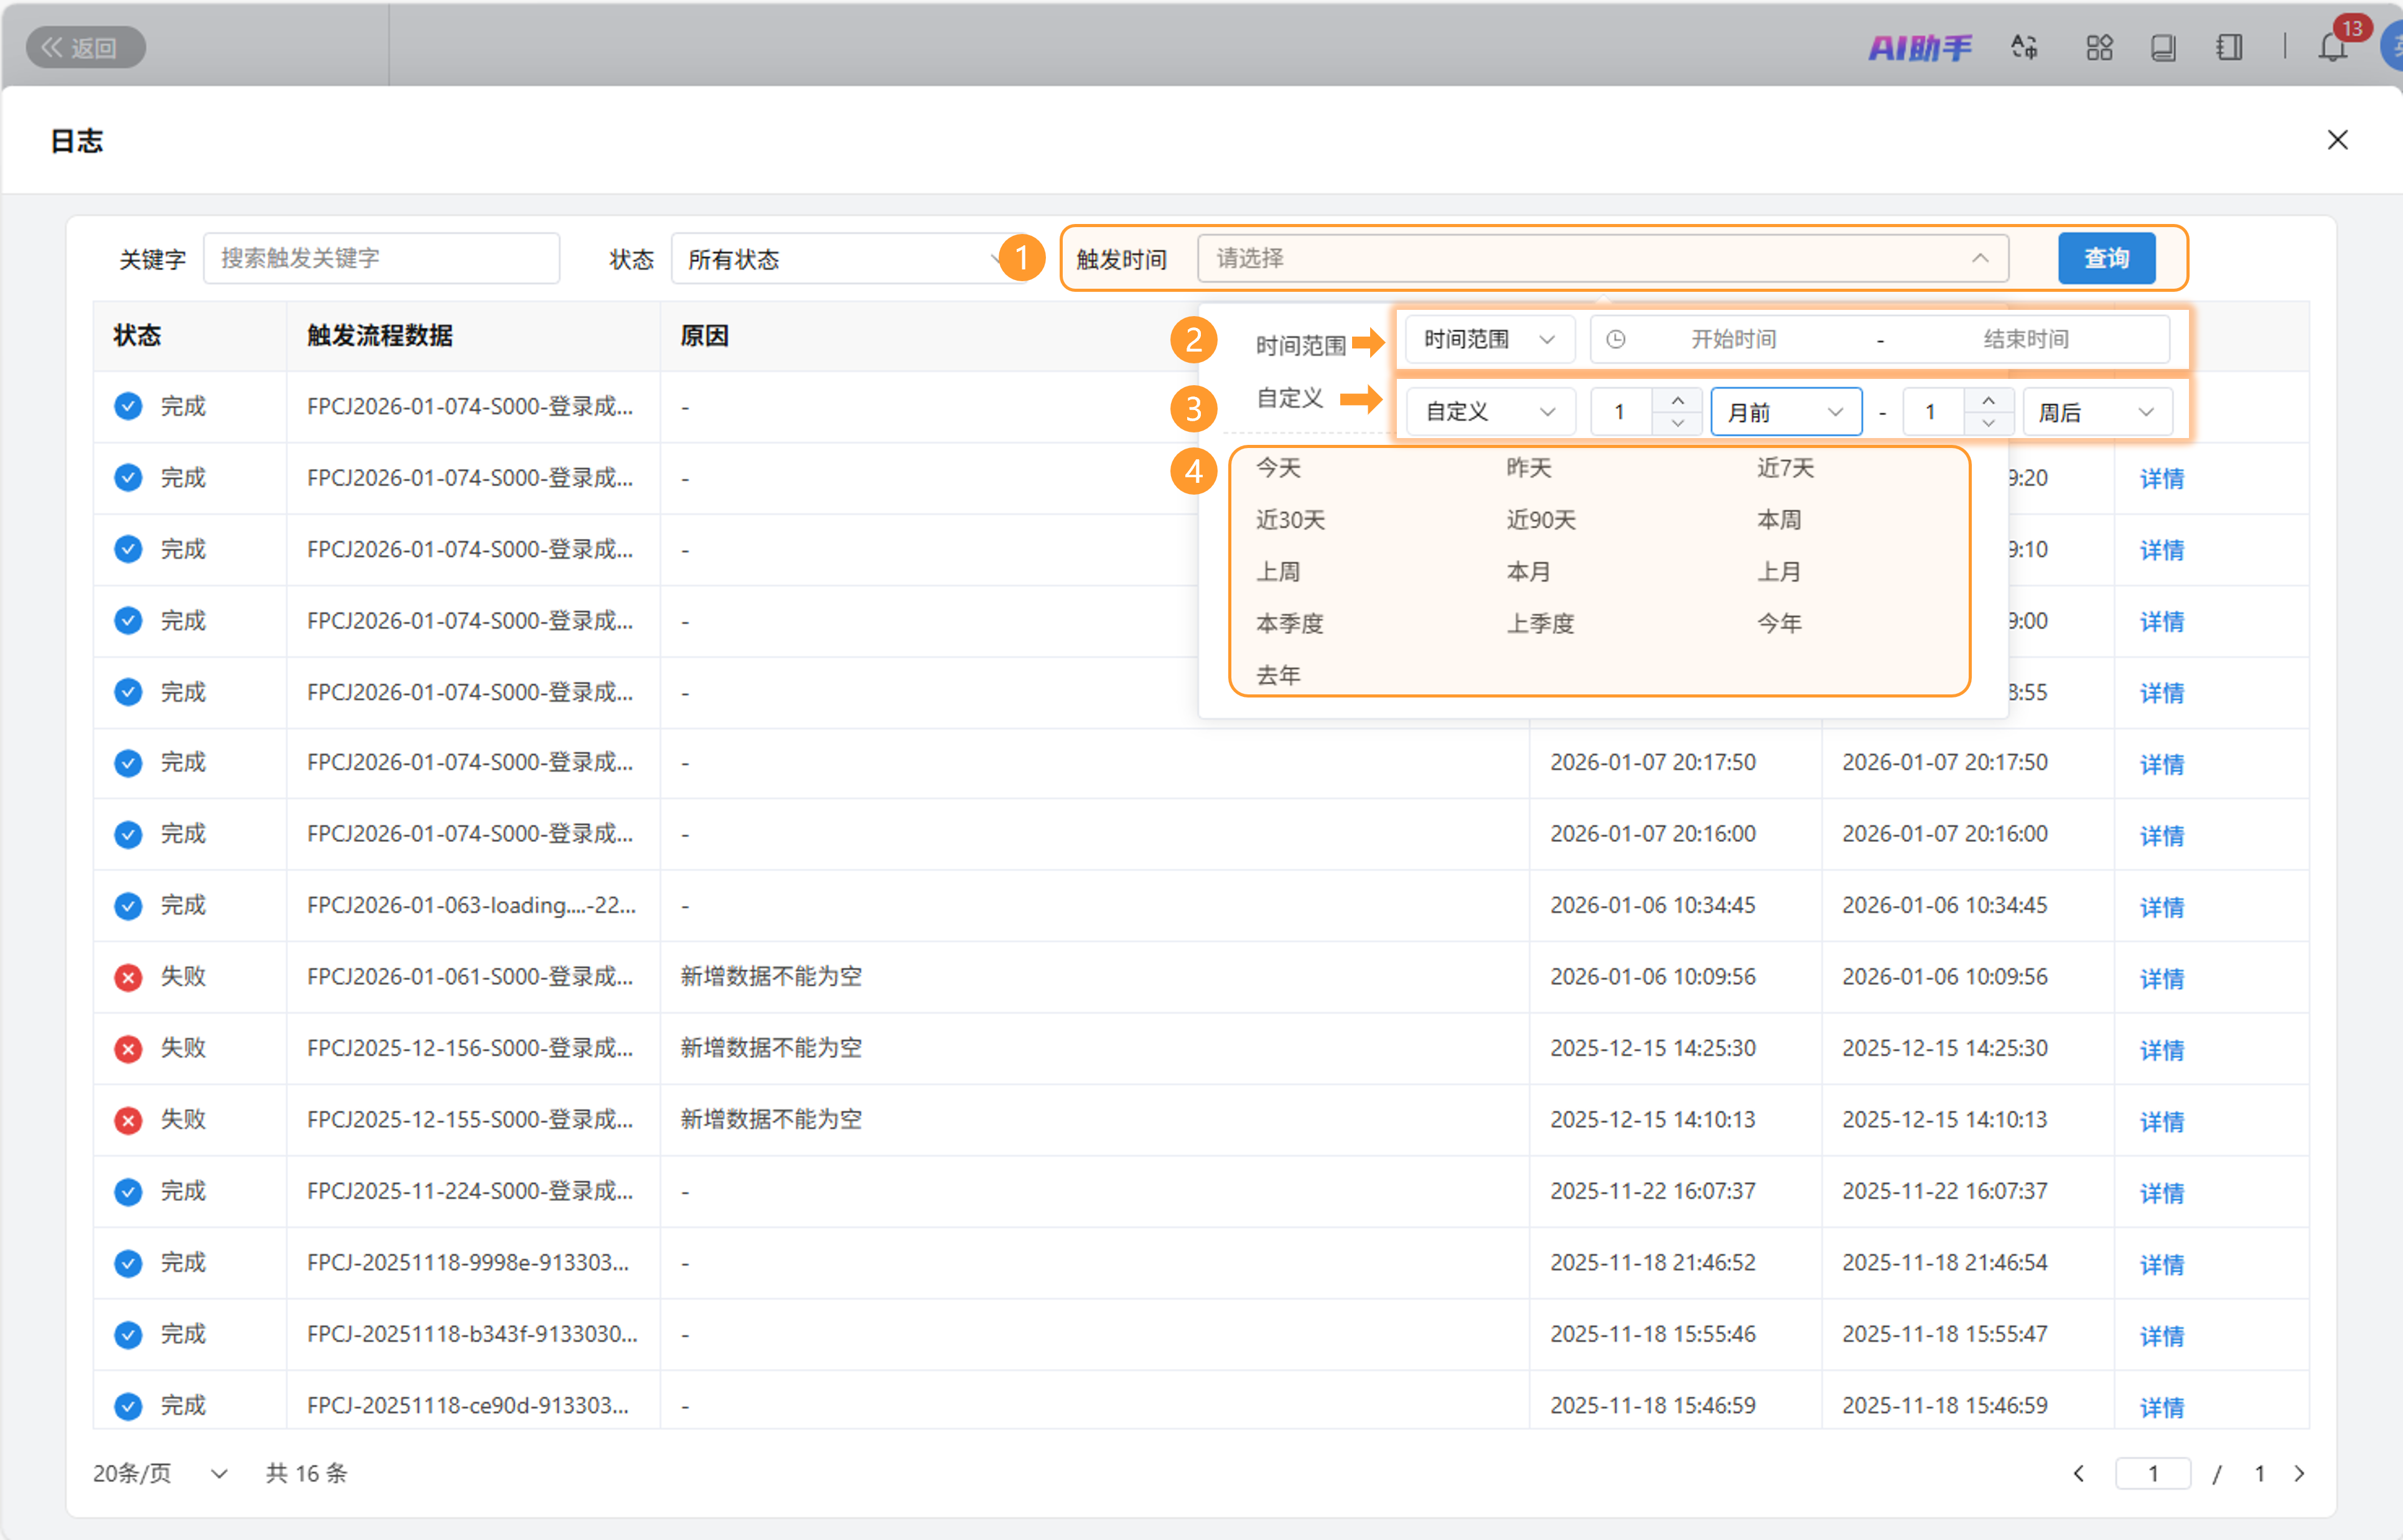Click the 搜索触发关键字 keyword input
Image resolution: width=2403 pixels, height=1540 pixels.
pos(381,259)
